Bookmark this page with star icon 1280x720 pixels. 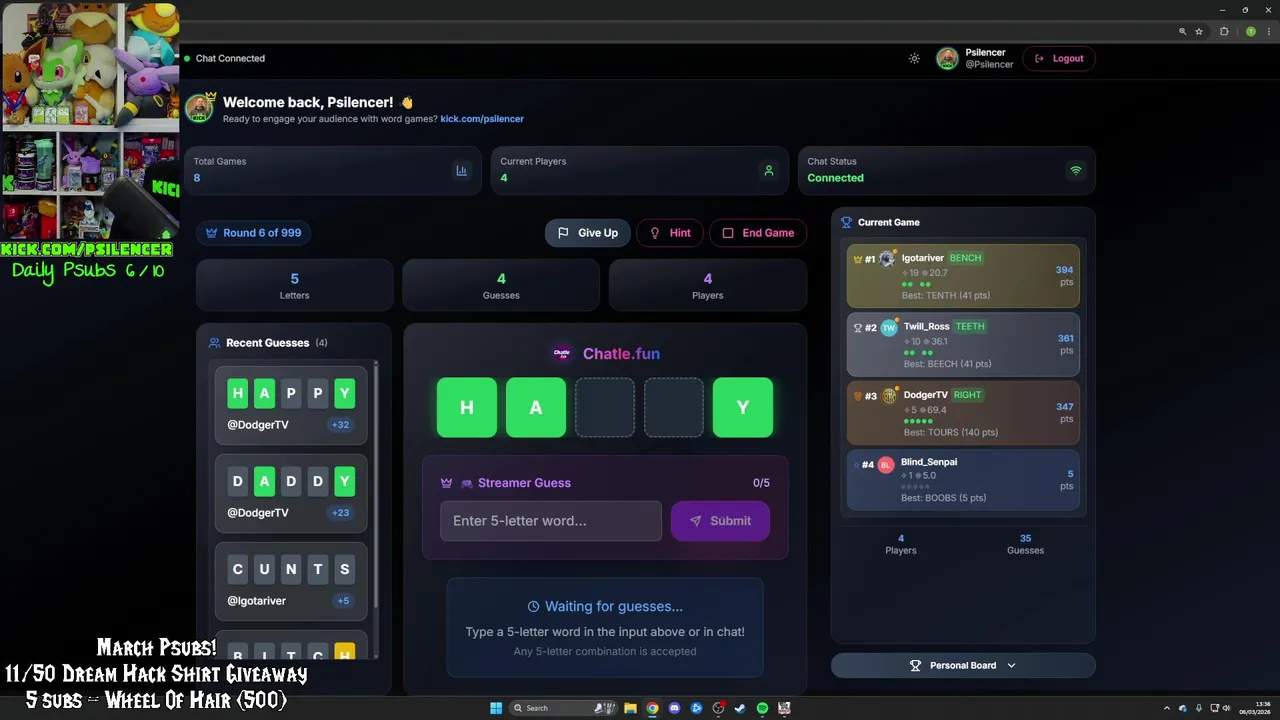click(1199, 32)
